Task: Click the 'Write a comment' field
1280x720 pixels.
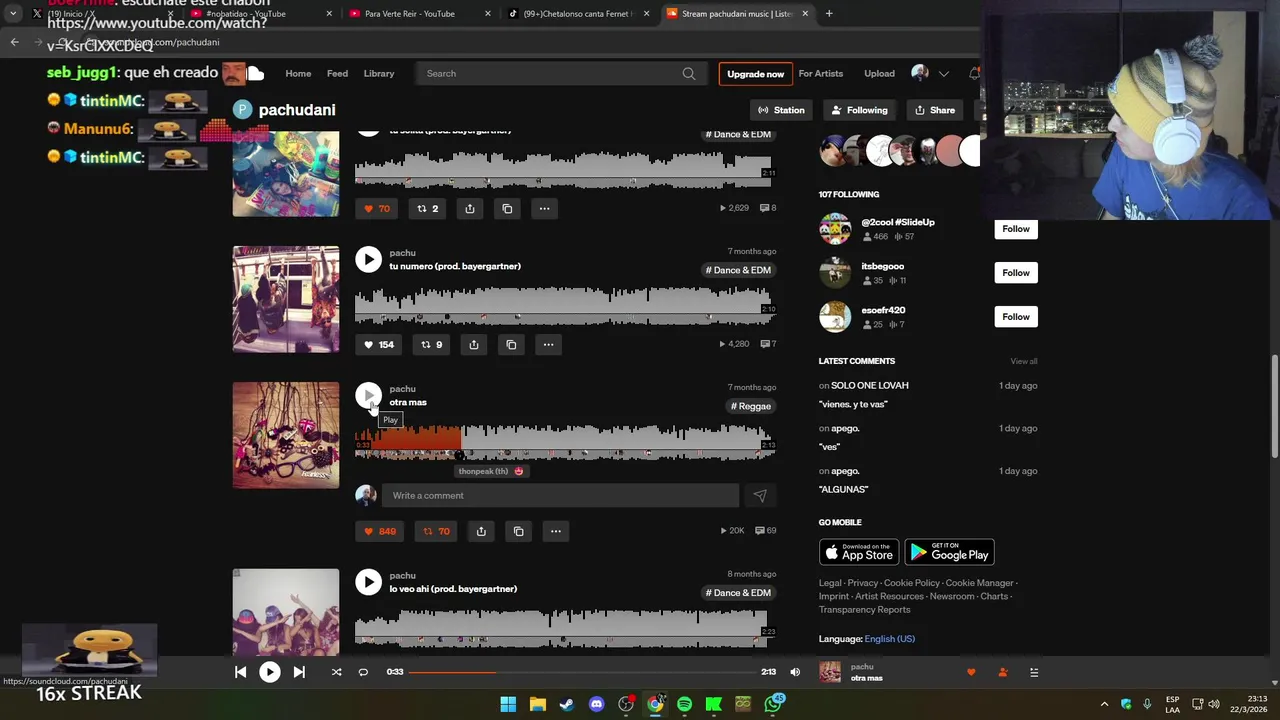Action: (x=560, y=495)
